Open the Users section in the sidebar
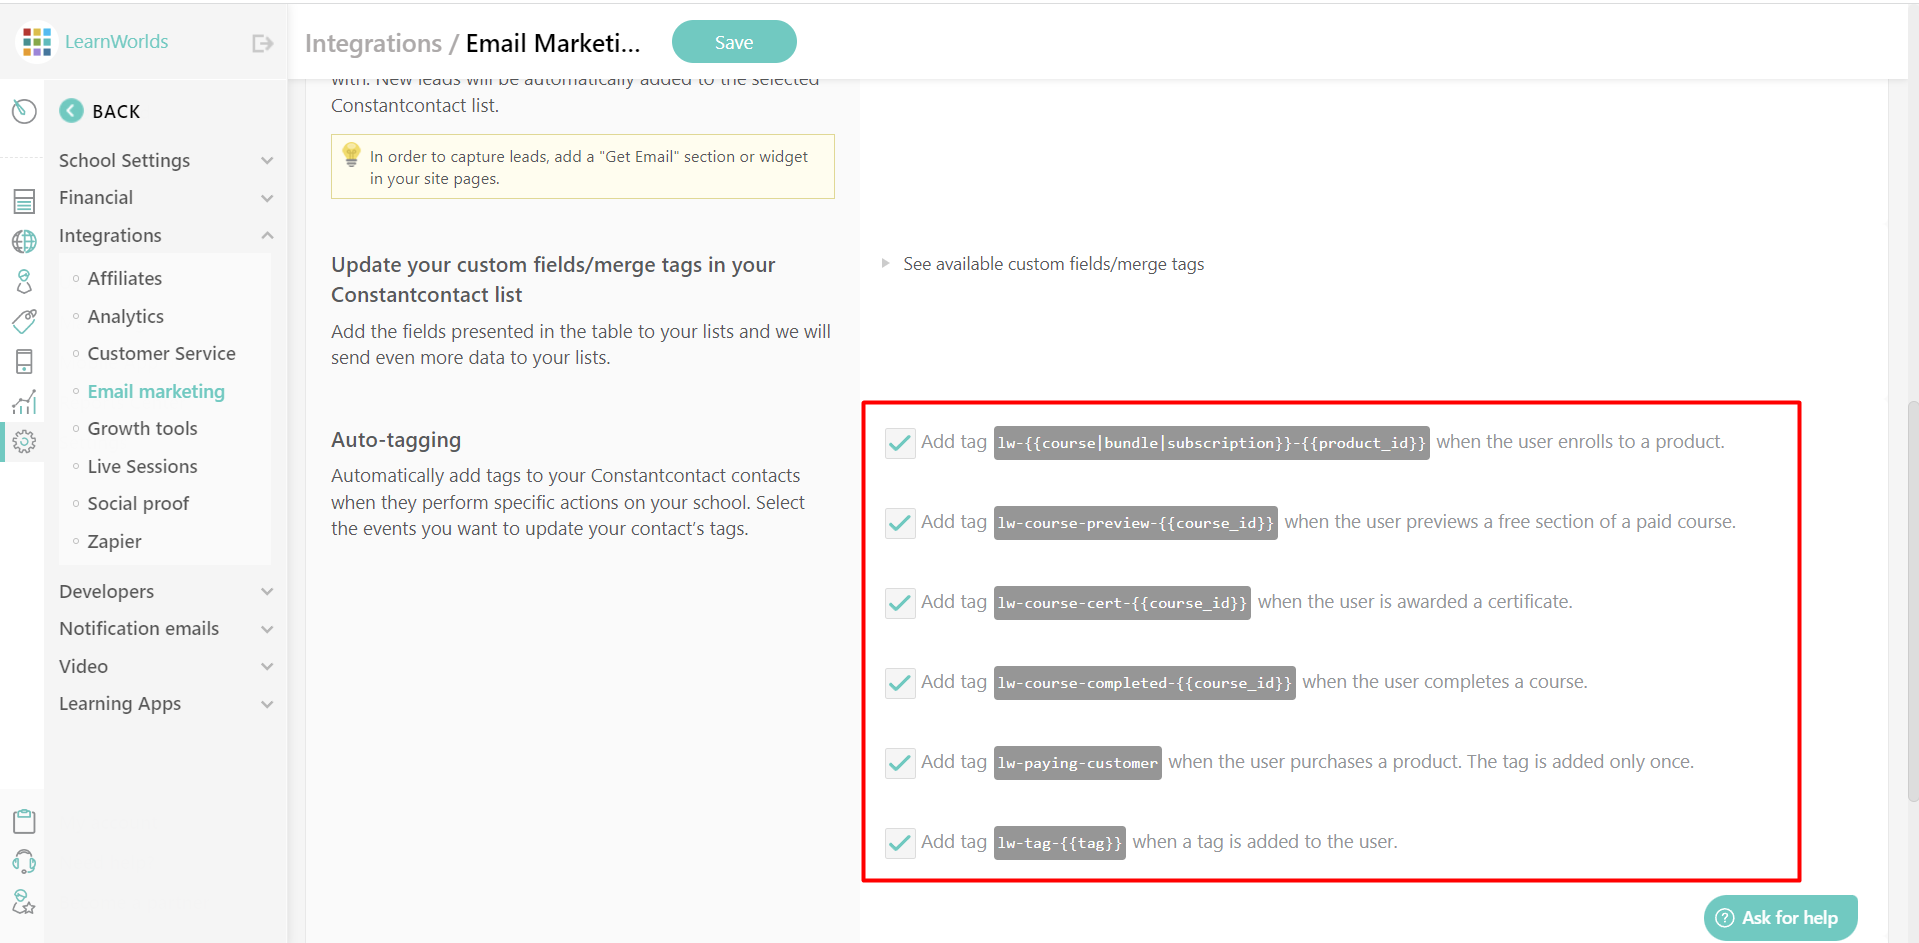1919x943 pixels. coord(24,281)
